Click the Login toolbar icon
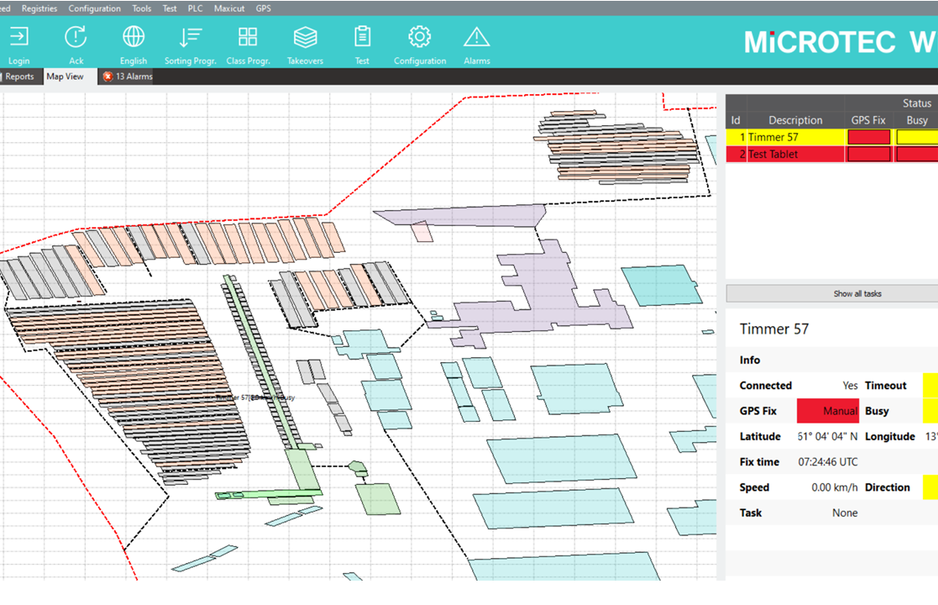The width and height of the screenshot is (938, 605). (19, 38)
